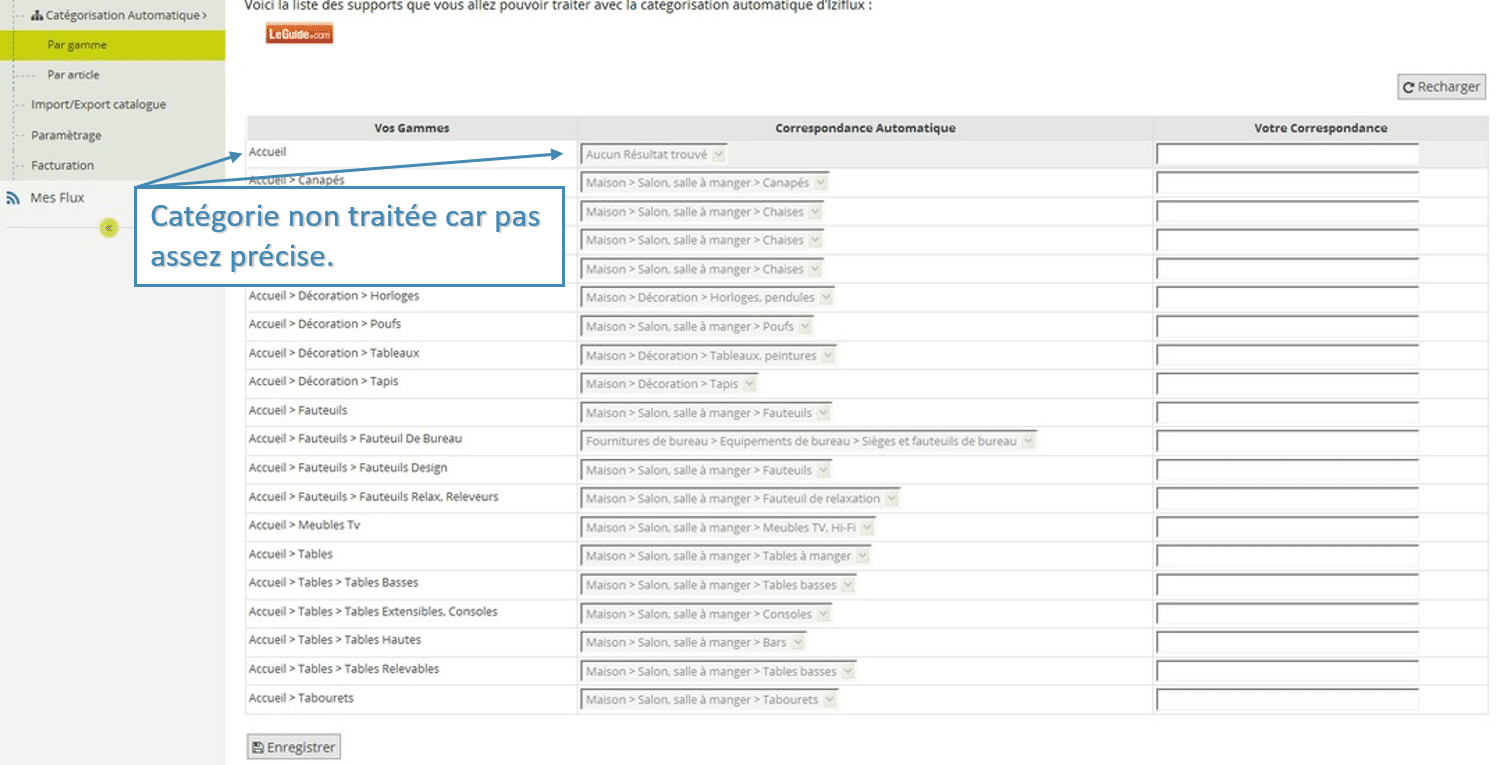Open the Aucun Résultat trouvé dropdown

pos(654,155)
